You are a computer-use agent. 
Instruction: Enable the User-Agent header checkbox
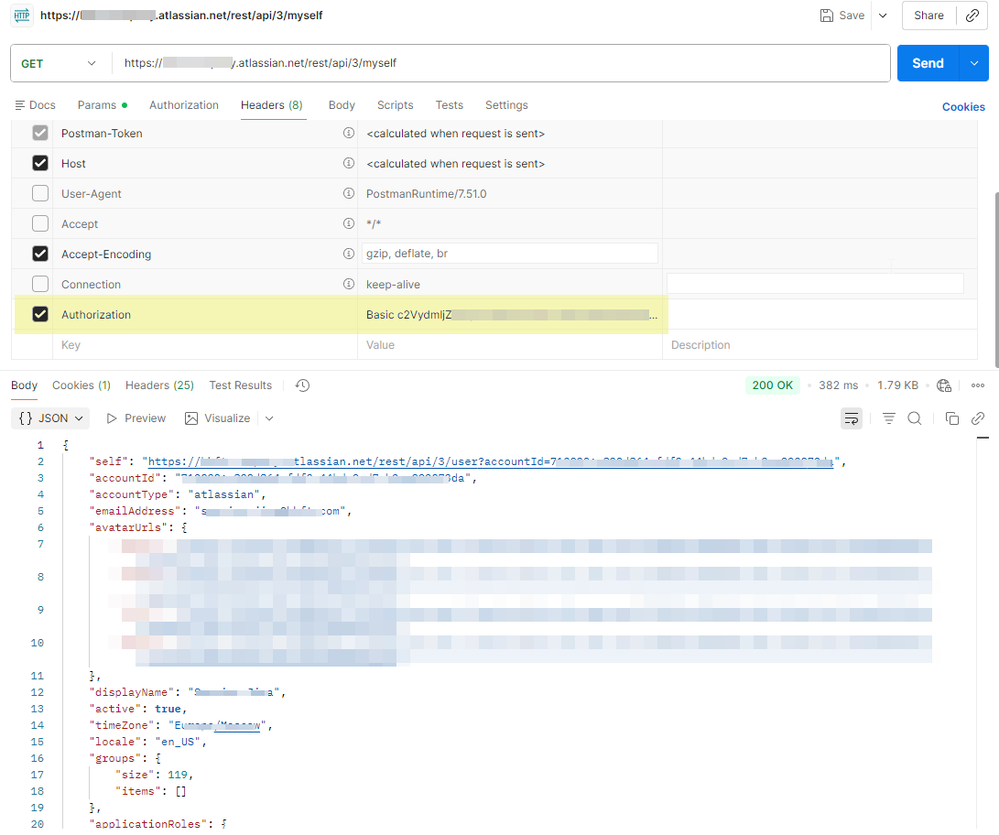[x=40, y=193]
